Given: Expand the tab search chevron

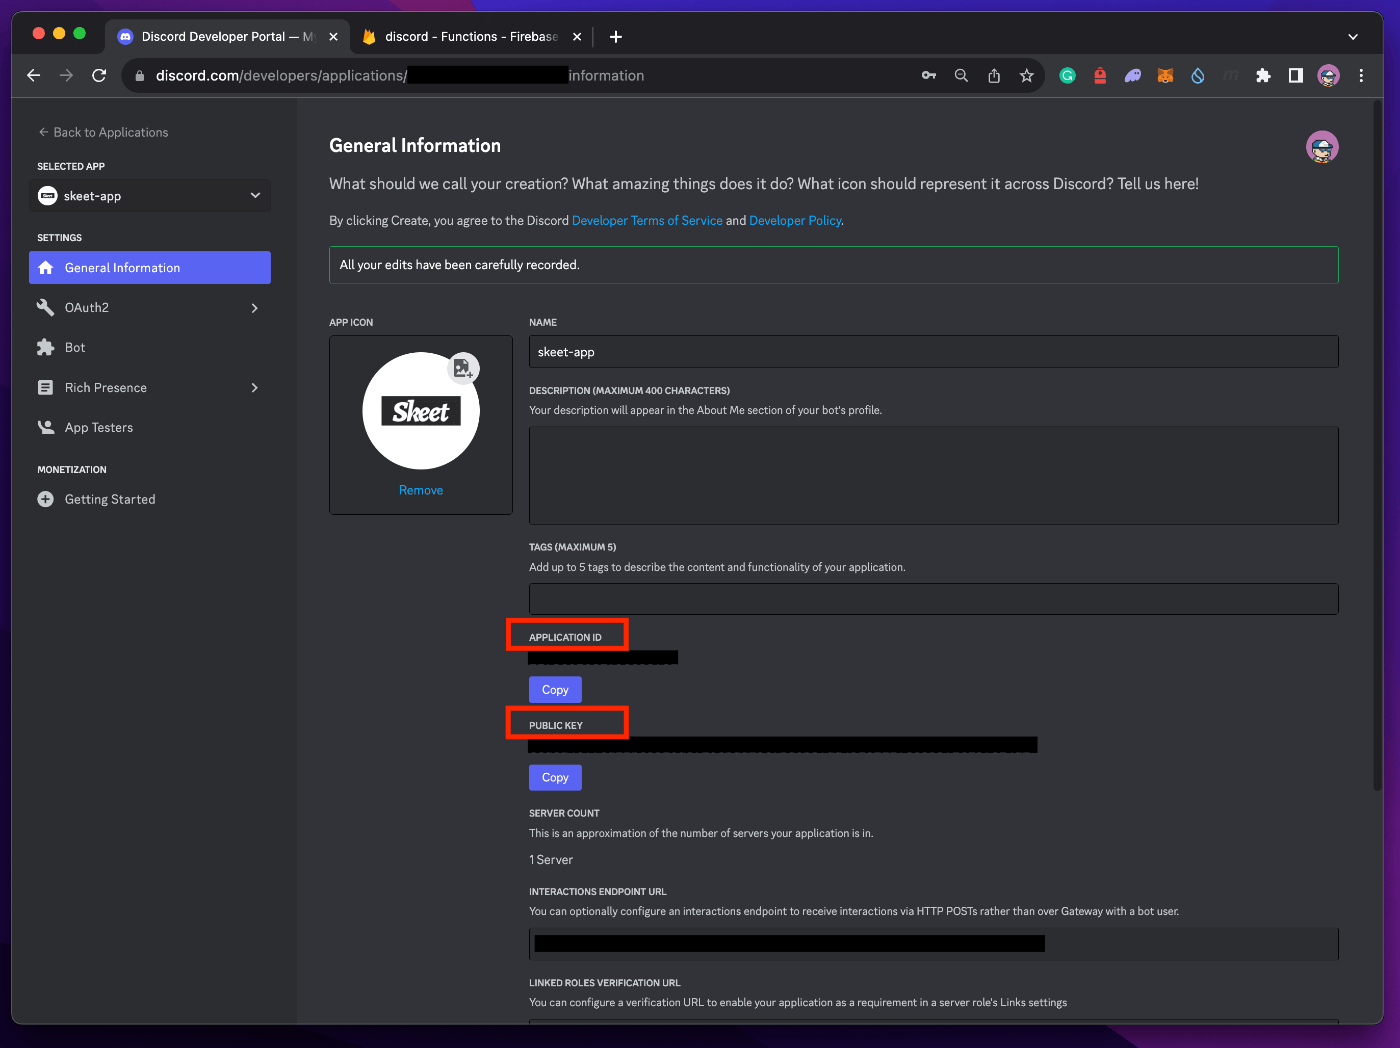Looking at the screenshot, I should pyautogui.click(x=1353, y=37).
